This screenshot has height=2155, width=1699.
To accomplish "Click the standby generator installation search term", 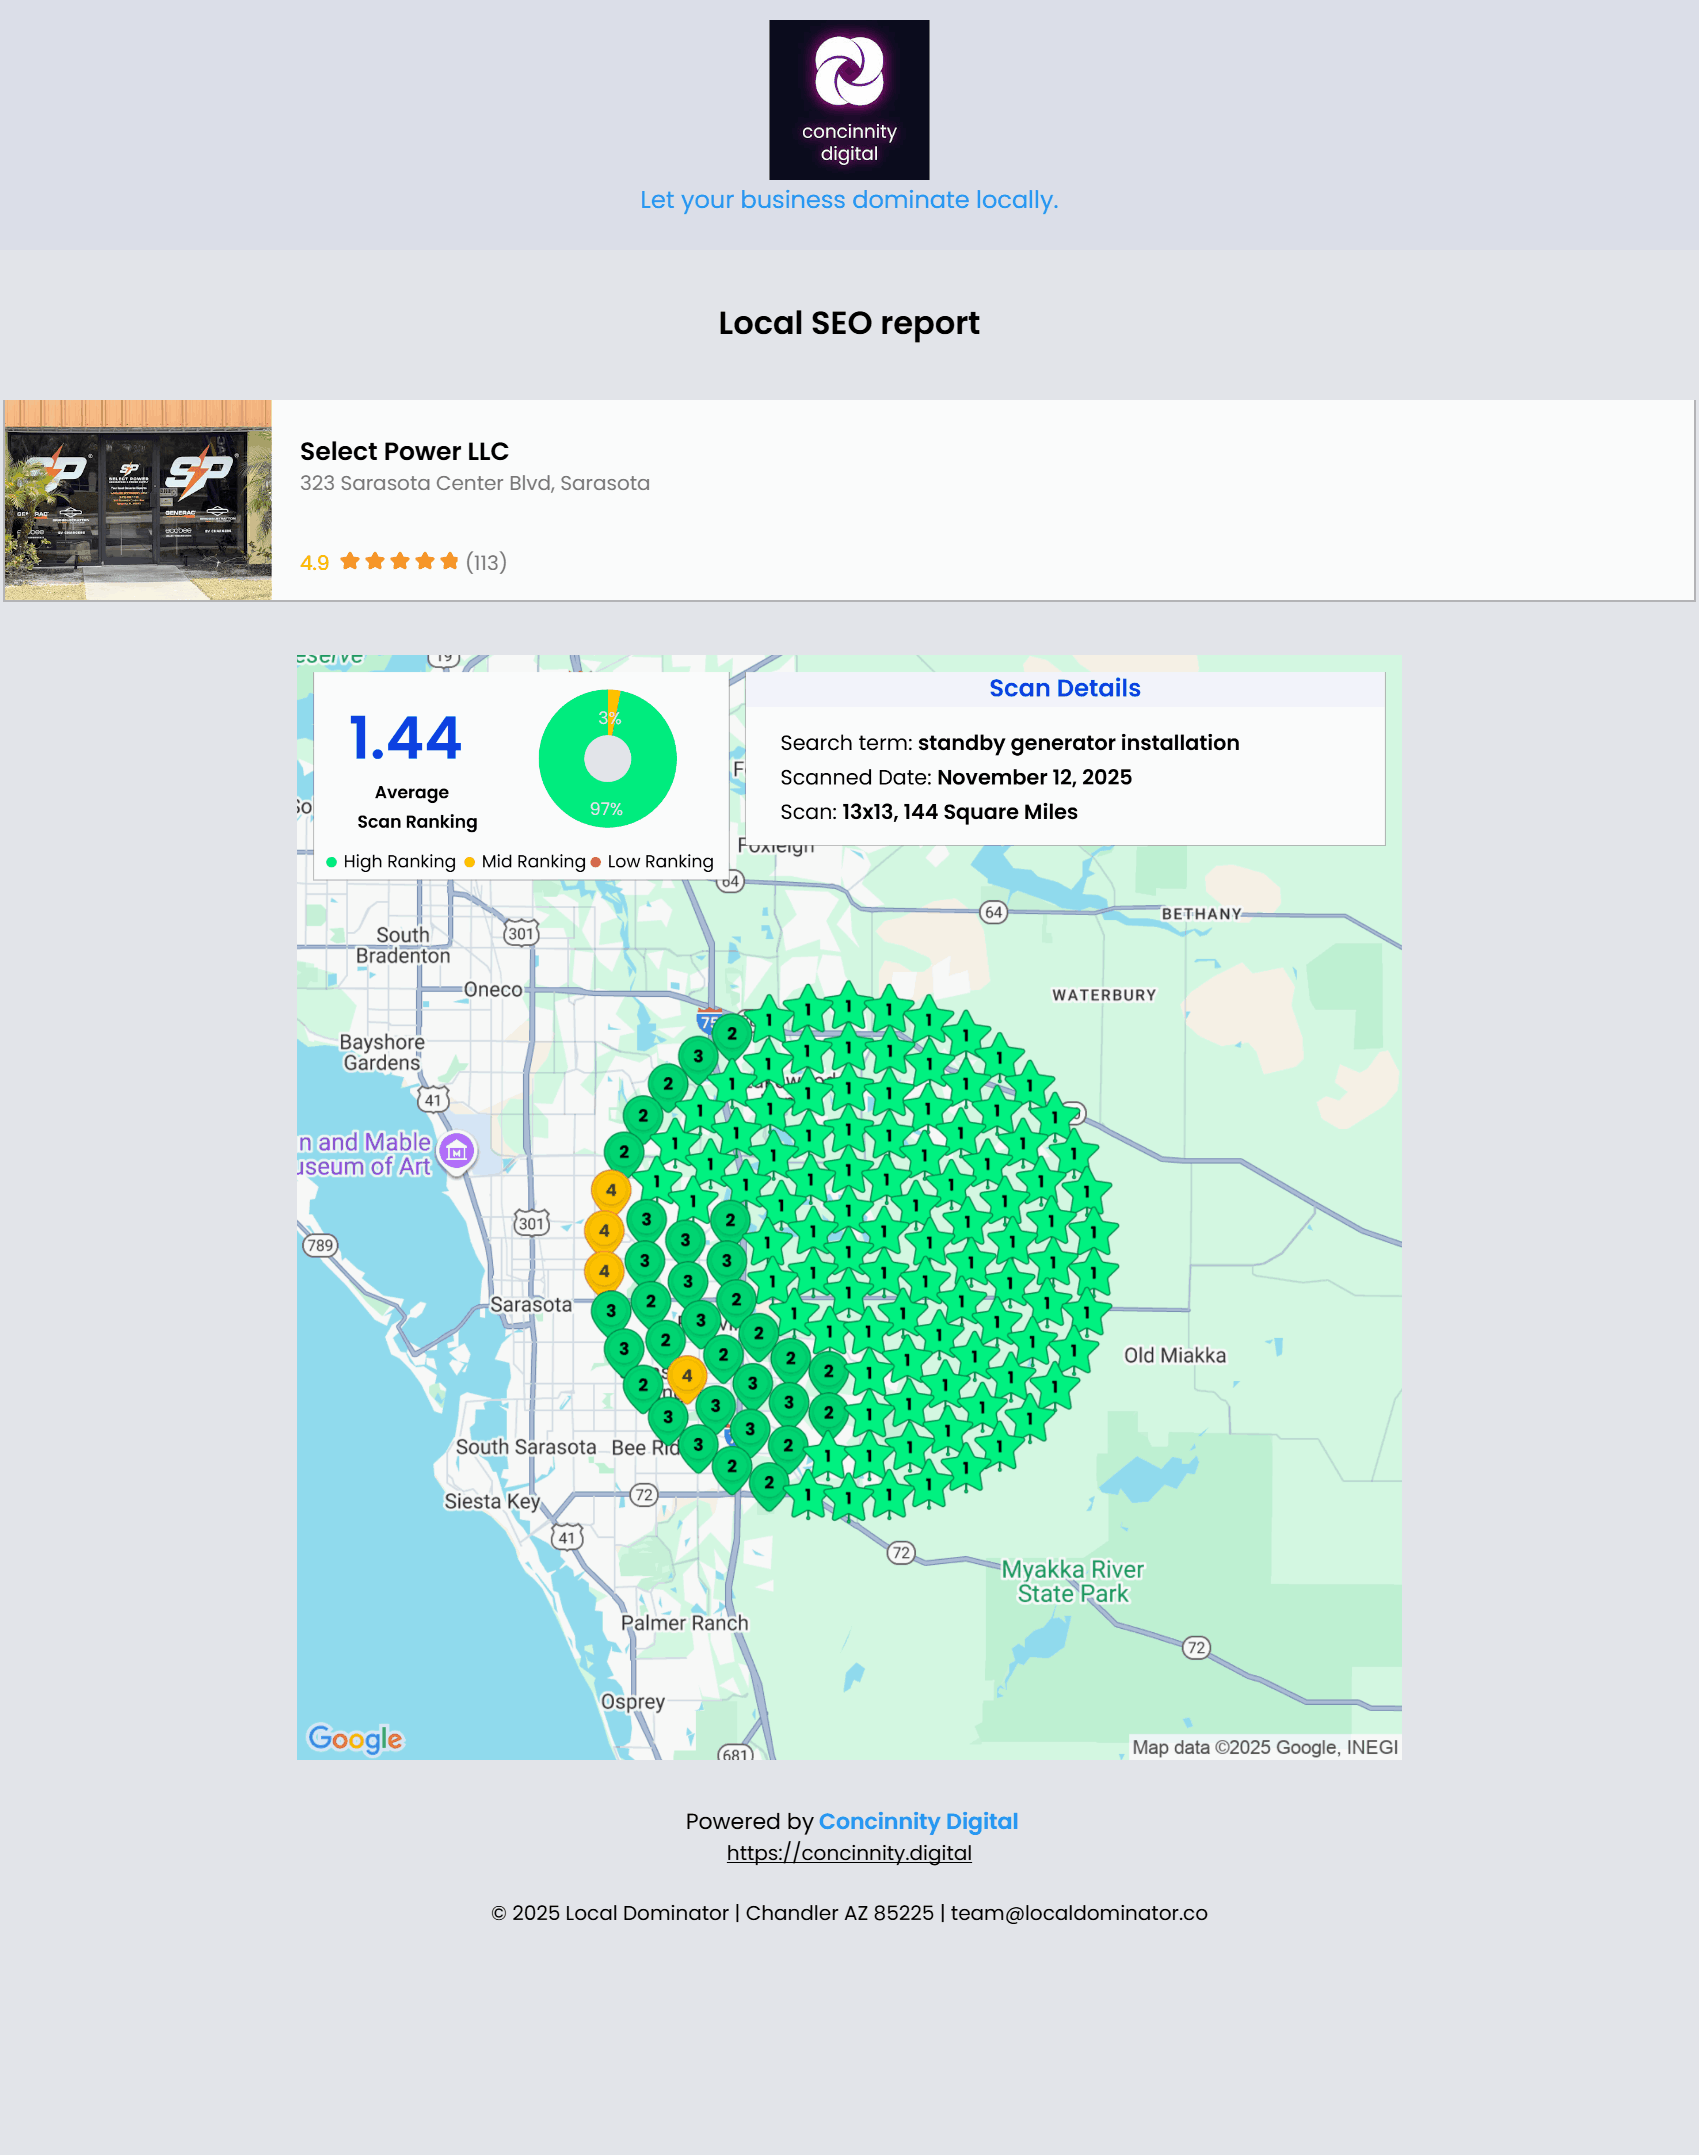I will pos(1078,743).
